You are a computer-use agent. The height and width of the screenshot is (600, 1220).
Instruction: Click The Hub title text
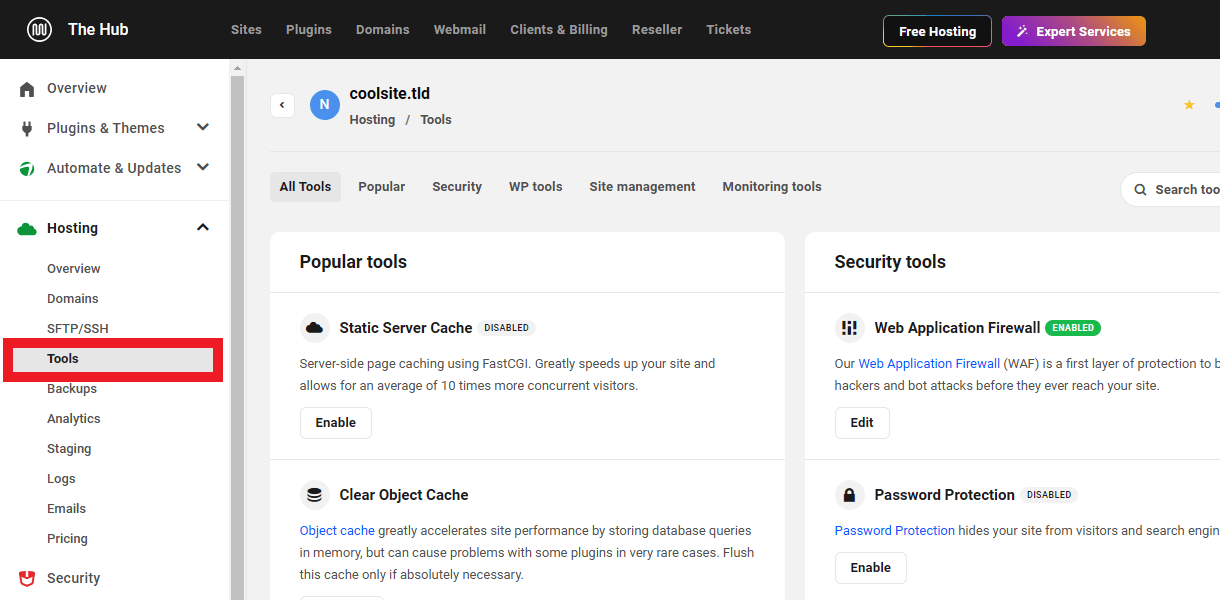coord(98,30)
